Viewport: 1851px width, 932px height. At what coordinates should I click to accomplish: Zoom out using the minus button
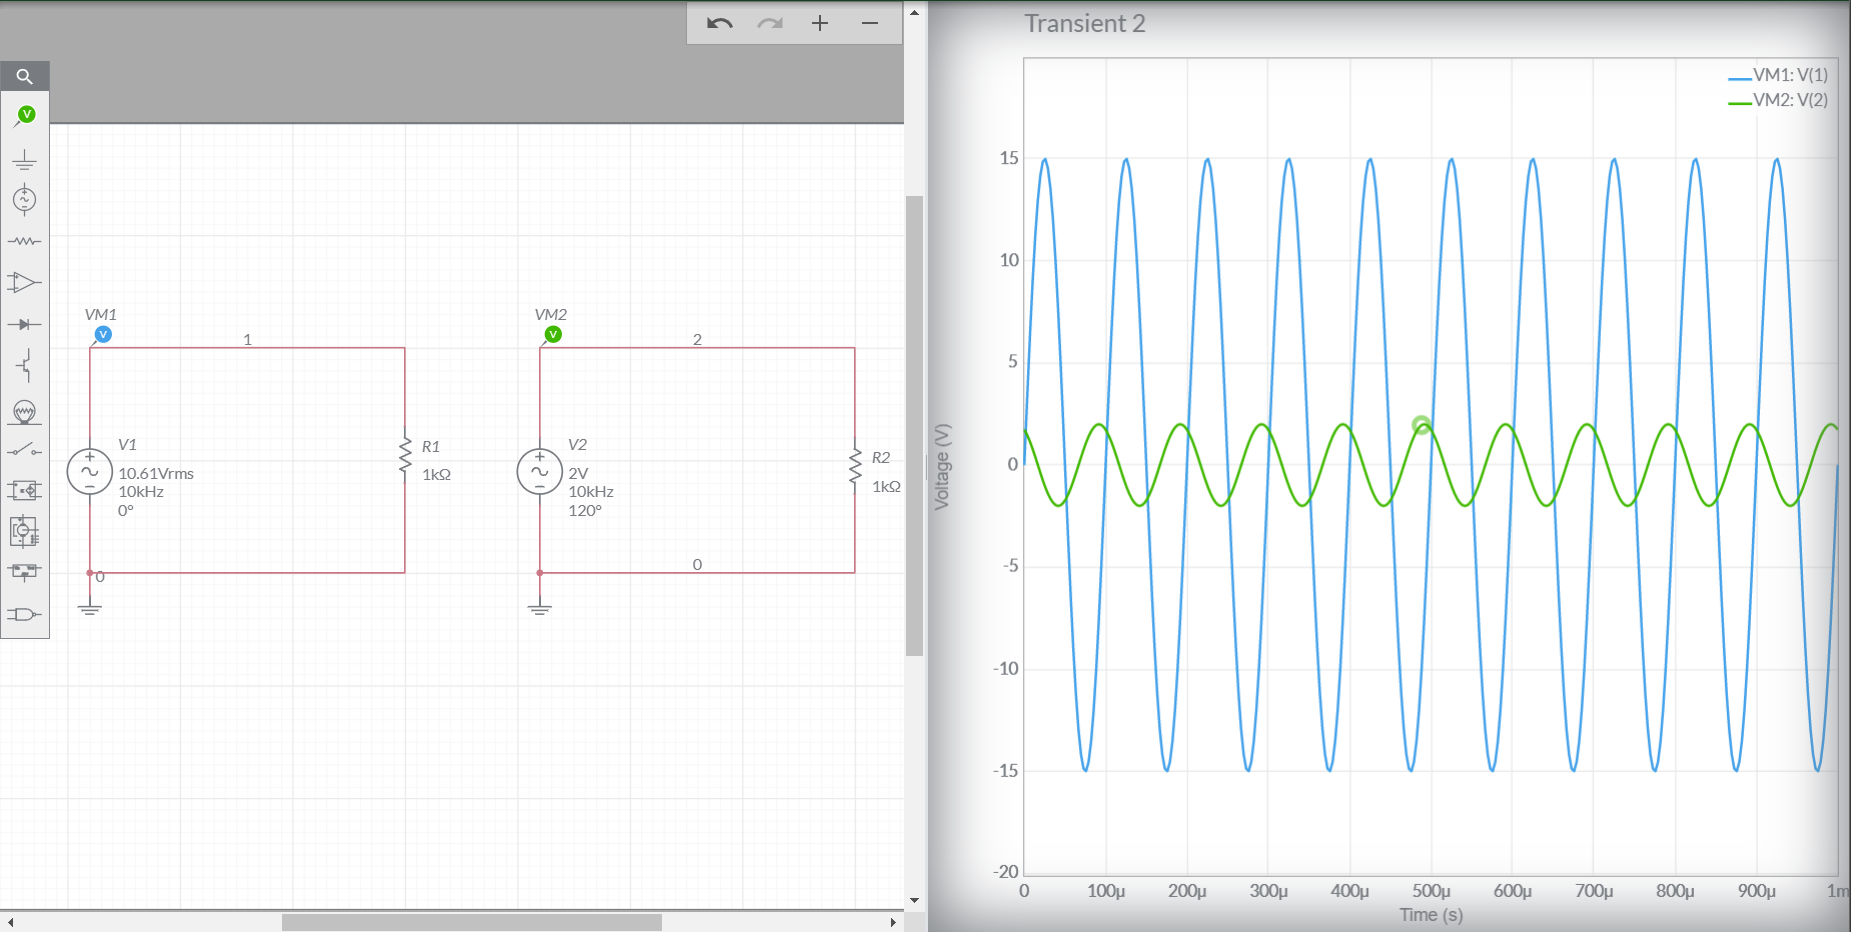[x=868, y=24]
